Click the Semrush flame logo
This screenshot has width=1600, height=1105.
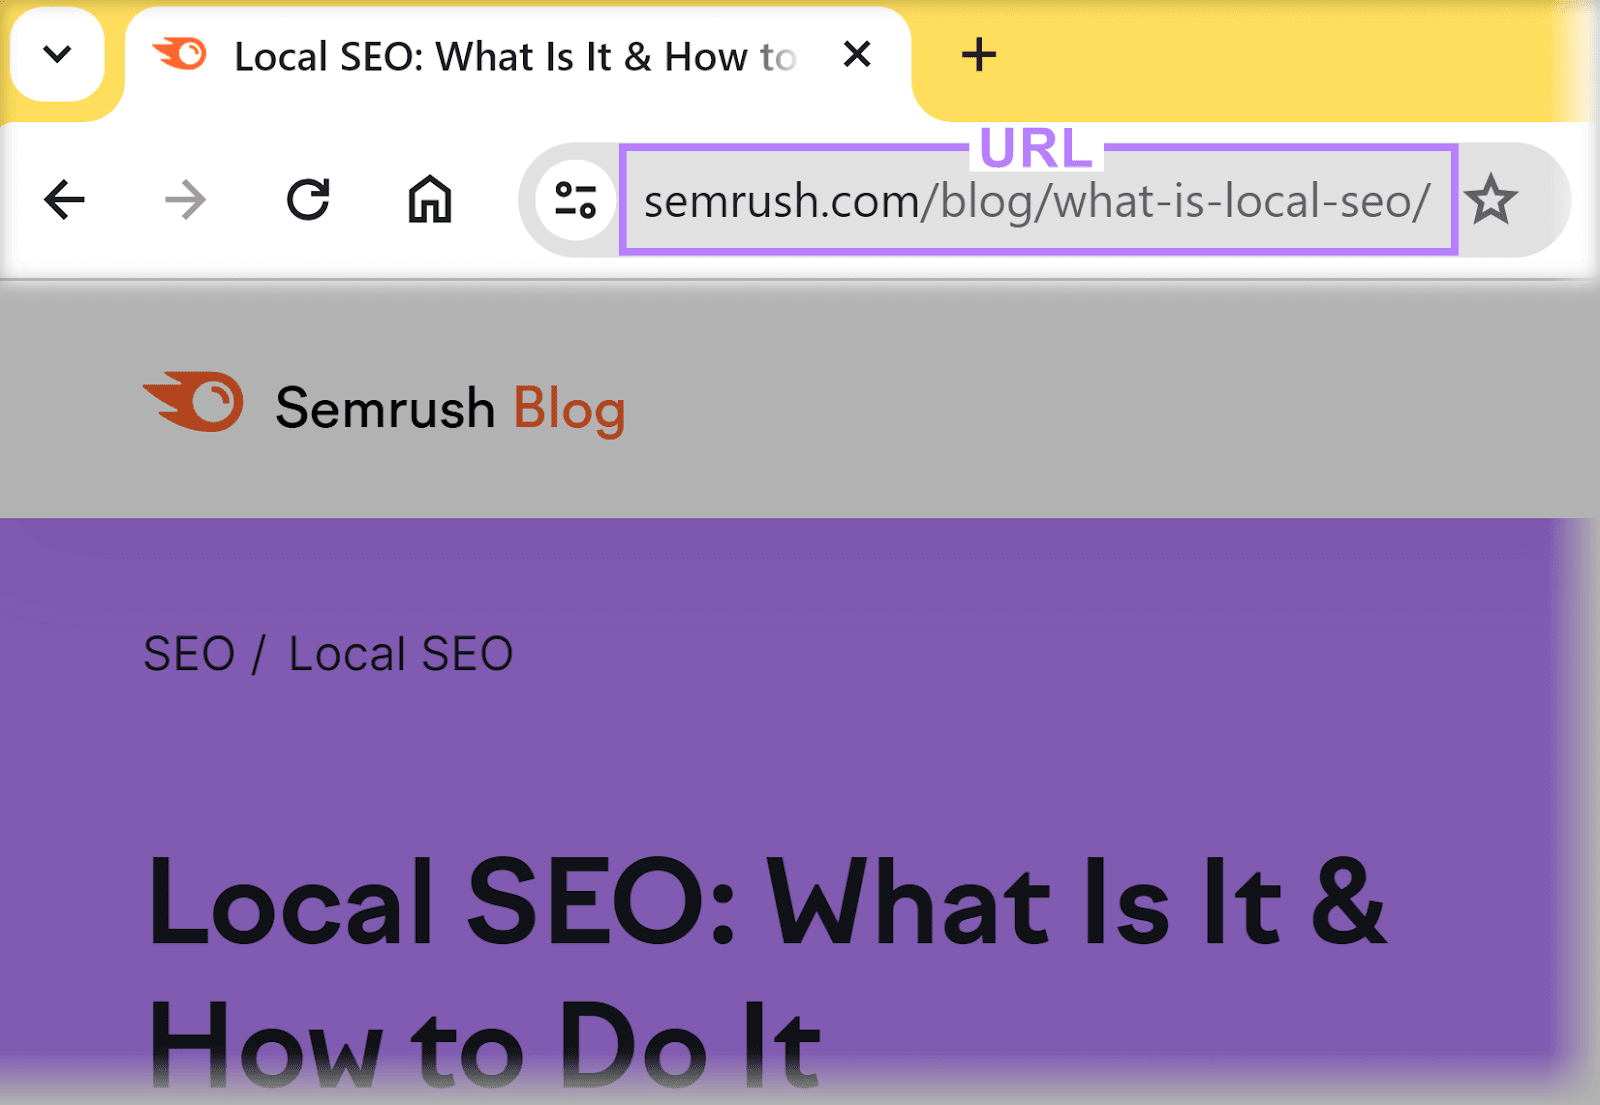(193, 402)
